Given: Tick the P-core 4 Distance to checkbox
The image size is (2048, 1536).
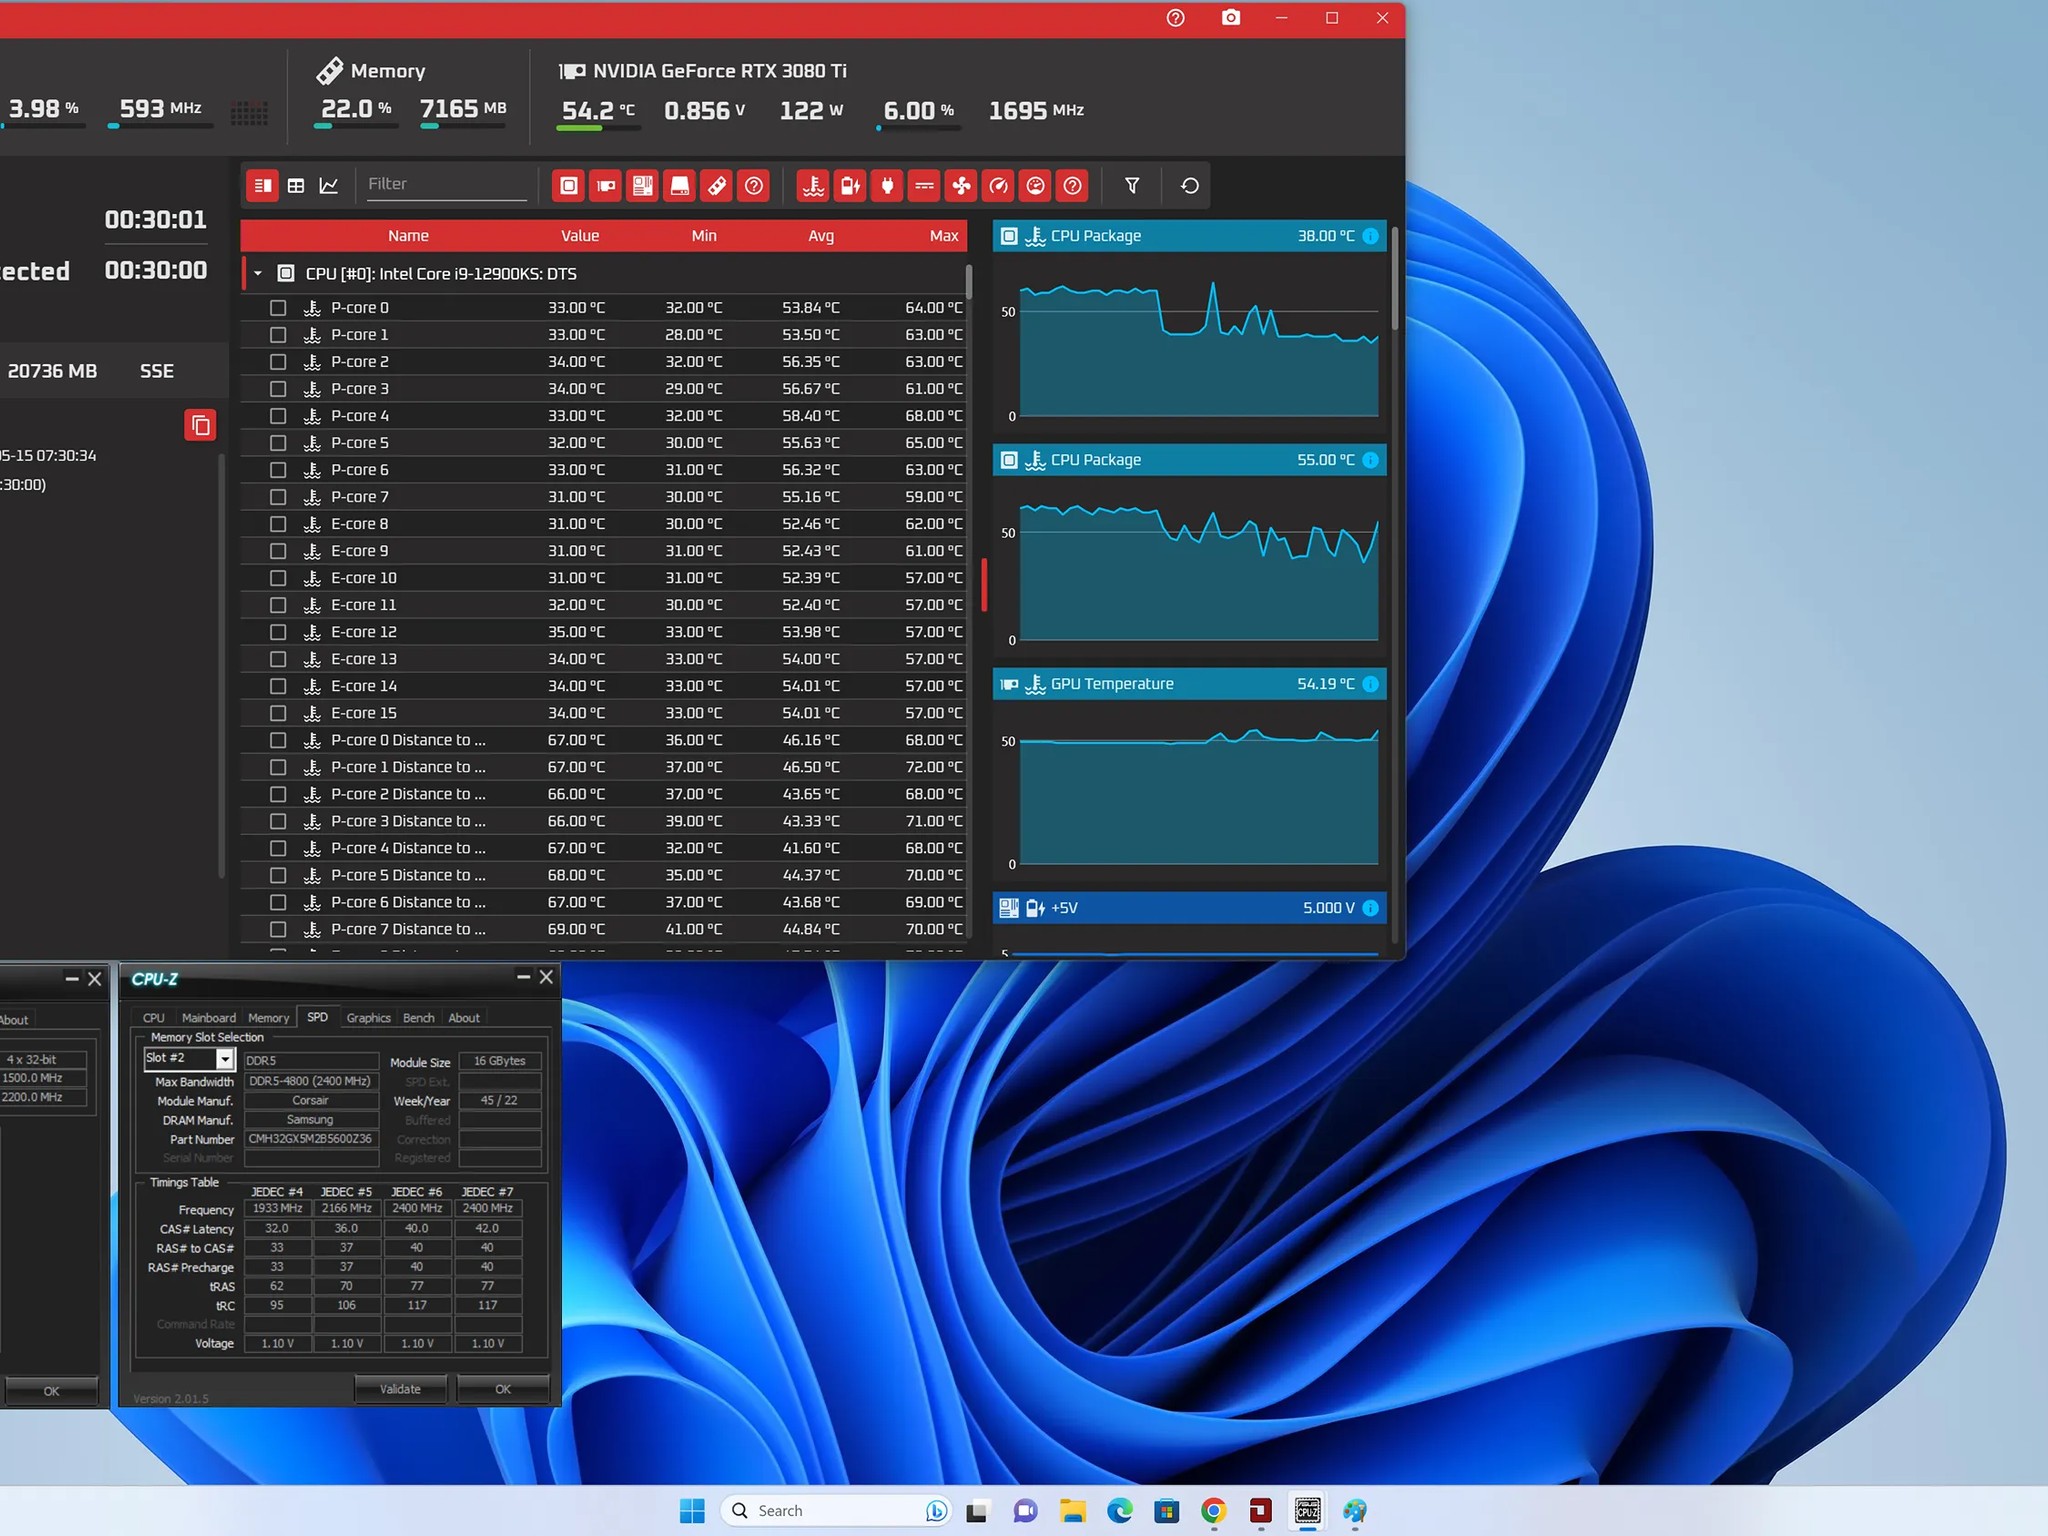Looking at the screenshot, I should [x=278, y=848].
